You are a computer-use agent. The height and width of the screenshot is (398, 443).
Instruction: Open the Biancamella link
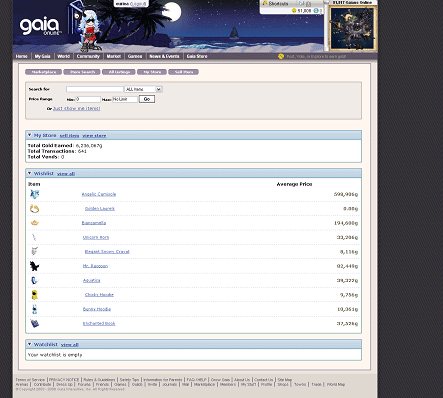pos(94,223)
